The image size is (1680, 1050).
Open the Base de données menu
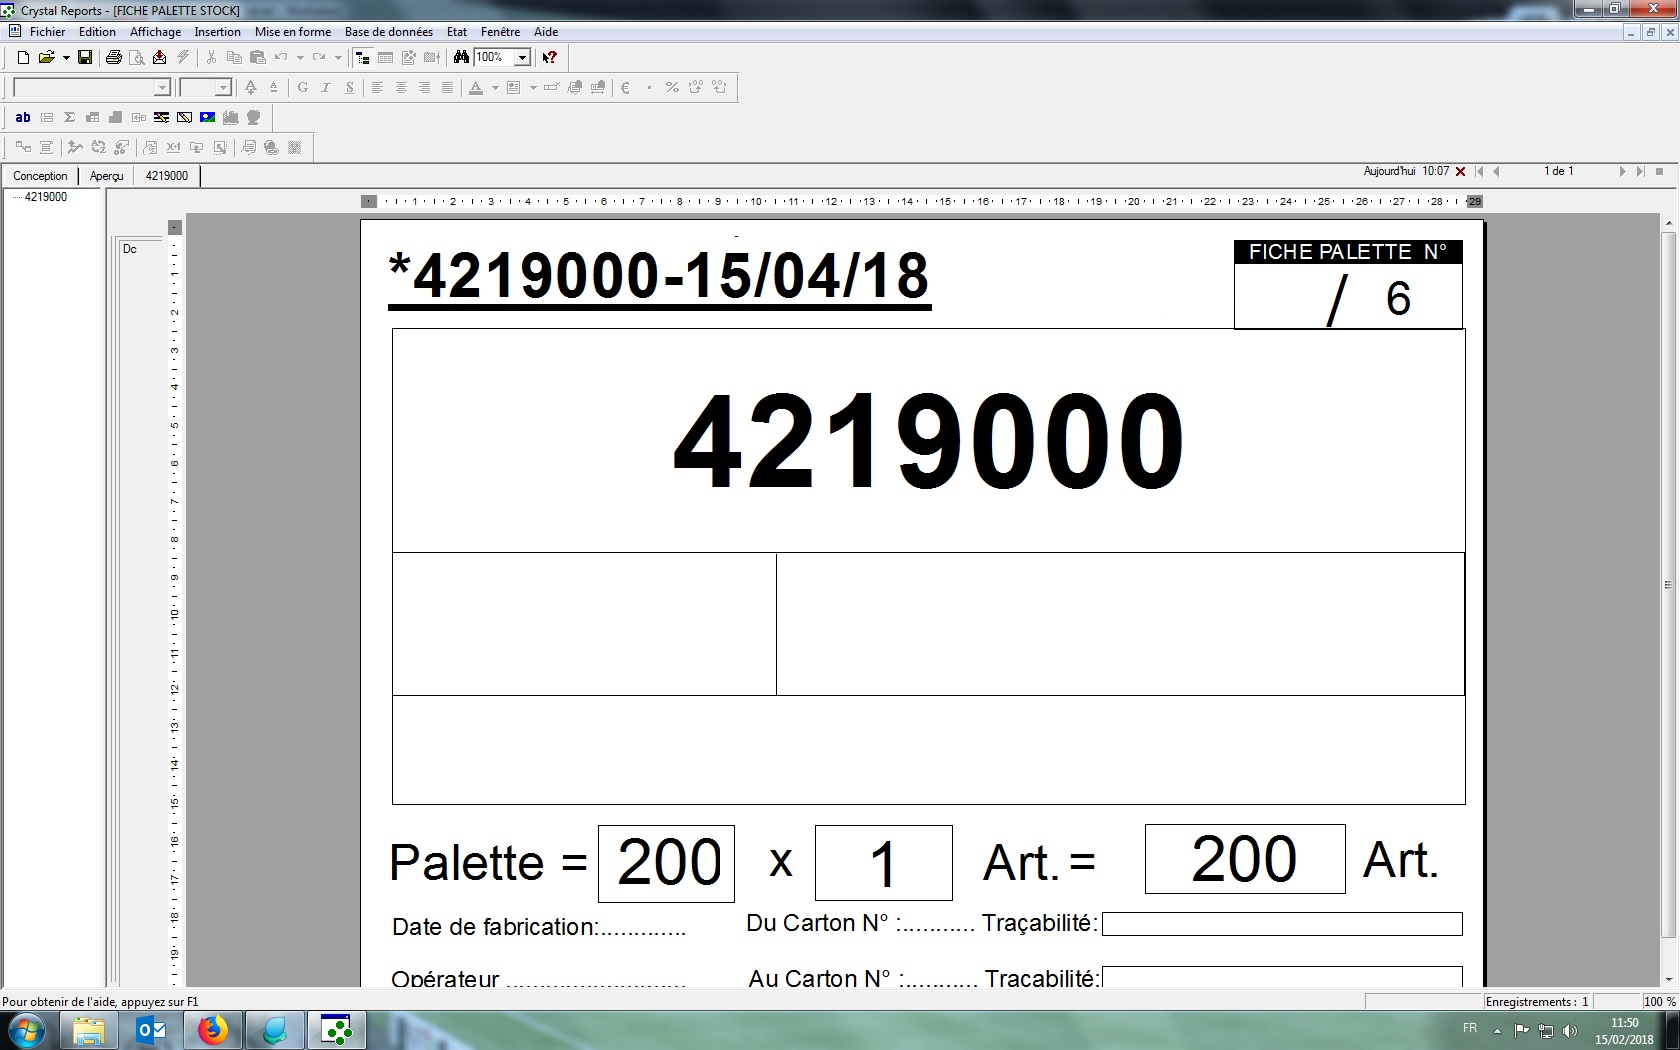(388, 32)
